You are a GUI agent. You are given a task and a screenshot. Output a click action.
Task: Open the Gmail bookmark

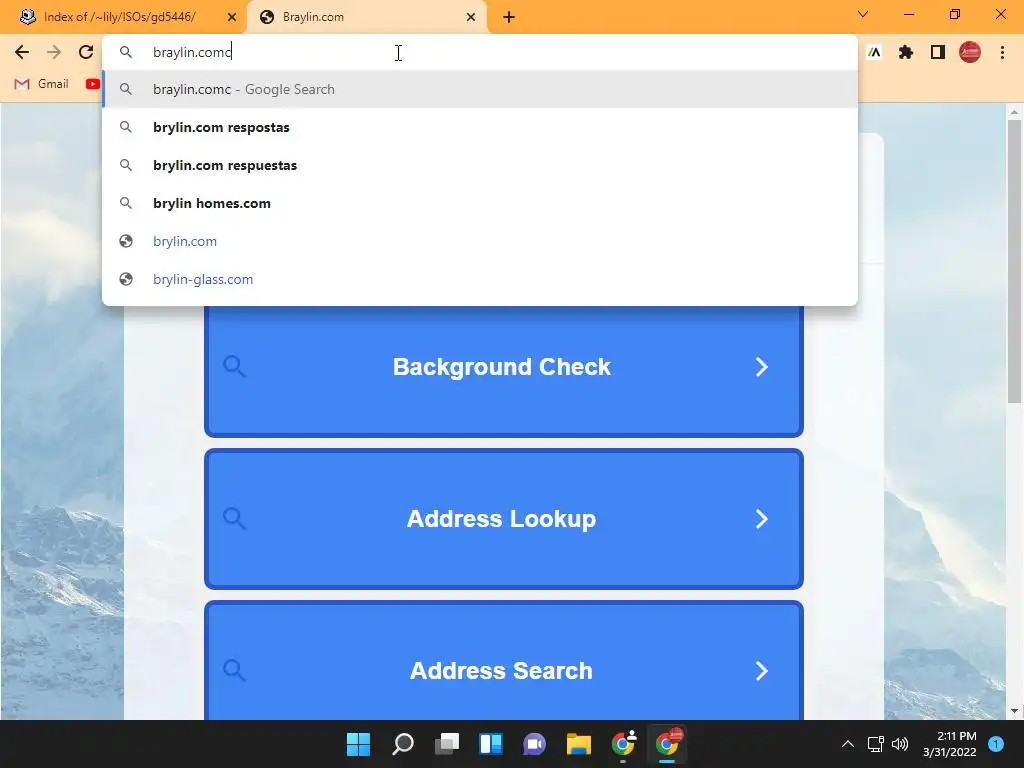point(42,84)
